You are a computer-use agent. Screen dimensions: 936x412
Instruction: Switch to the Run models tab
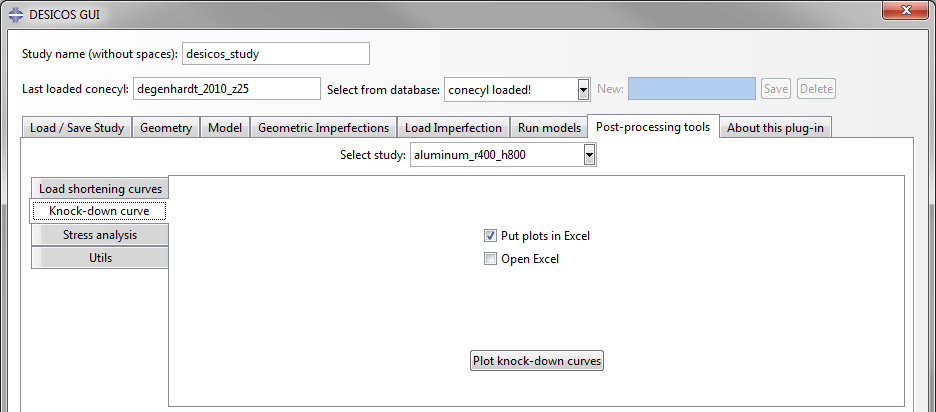click(x=549, y=128)
